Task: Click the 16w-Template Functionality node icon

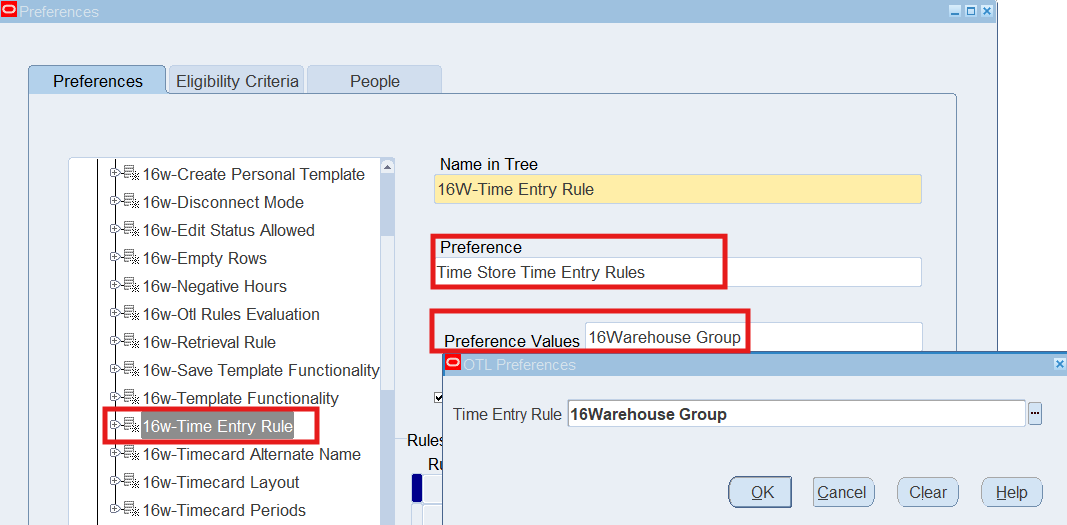Action: point(131,398)
